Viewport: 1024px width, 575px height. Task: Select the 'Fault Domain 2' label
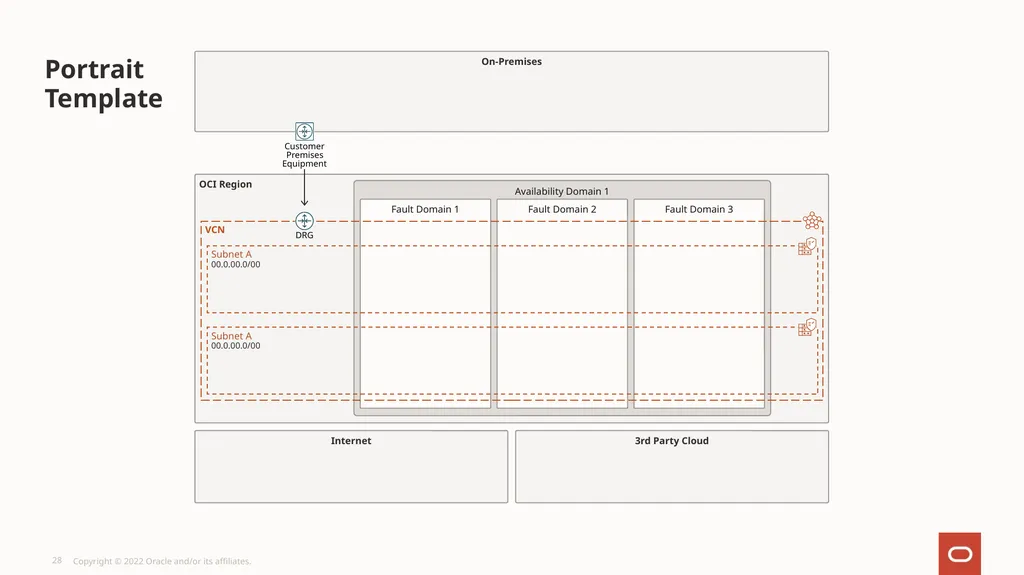562,209
